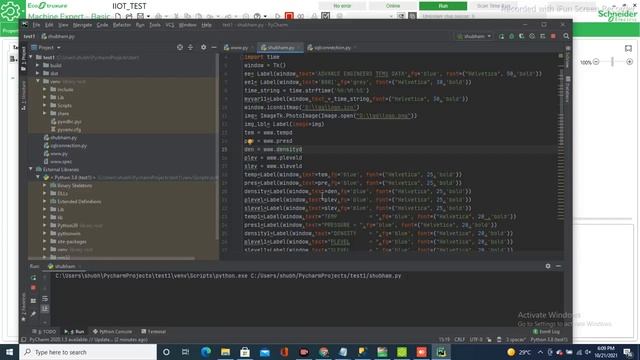This screenshot has height=360, width=640.
Task: Expand the dist folder
Action: 38,73
